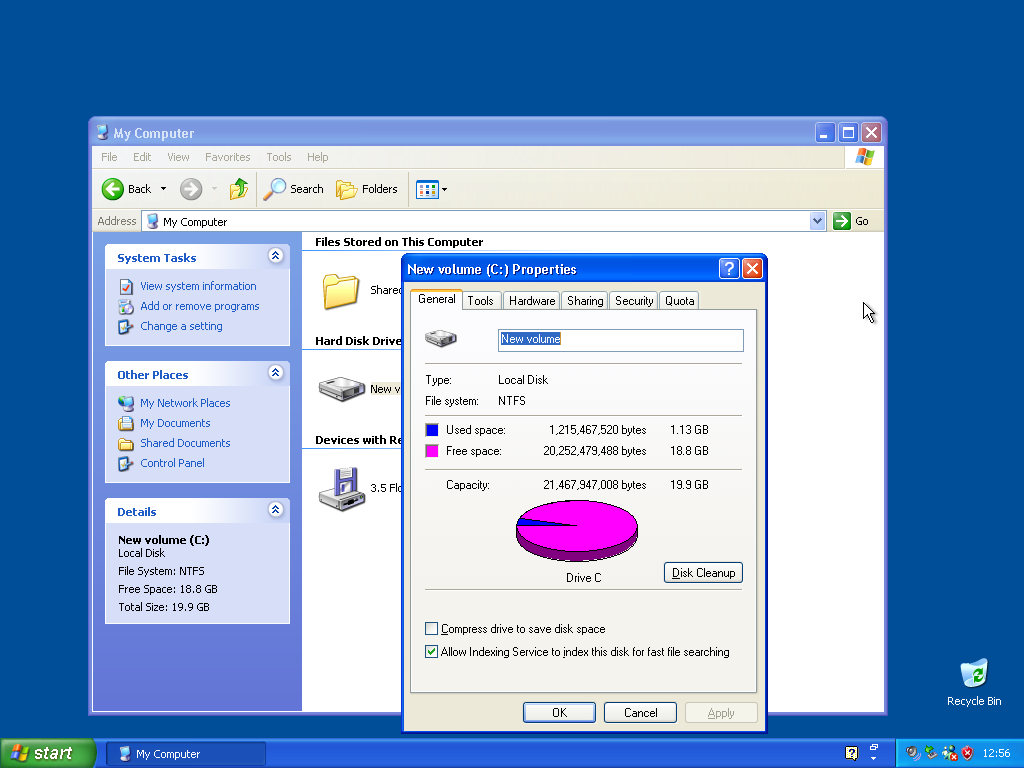Screen dimensions: 1024x768
Task: Click the Forward arrow icon in toolbar
Action: point(191,189)
